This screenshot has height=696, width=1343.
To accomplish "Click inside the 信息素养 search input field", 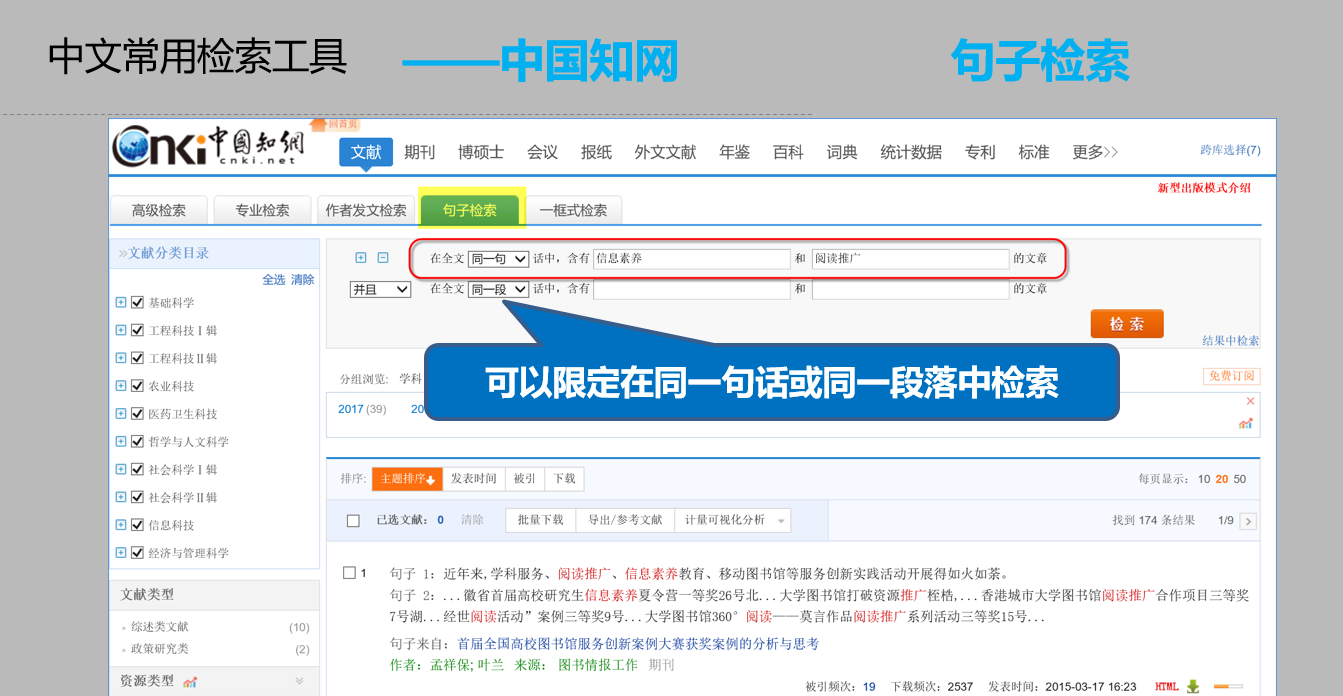I will (x=690, y=258).
